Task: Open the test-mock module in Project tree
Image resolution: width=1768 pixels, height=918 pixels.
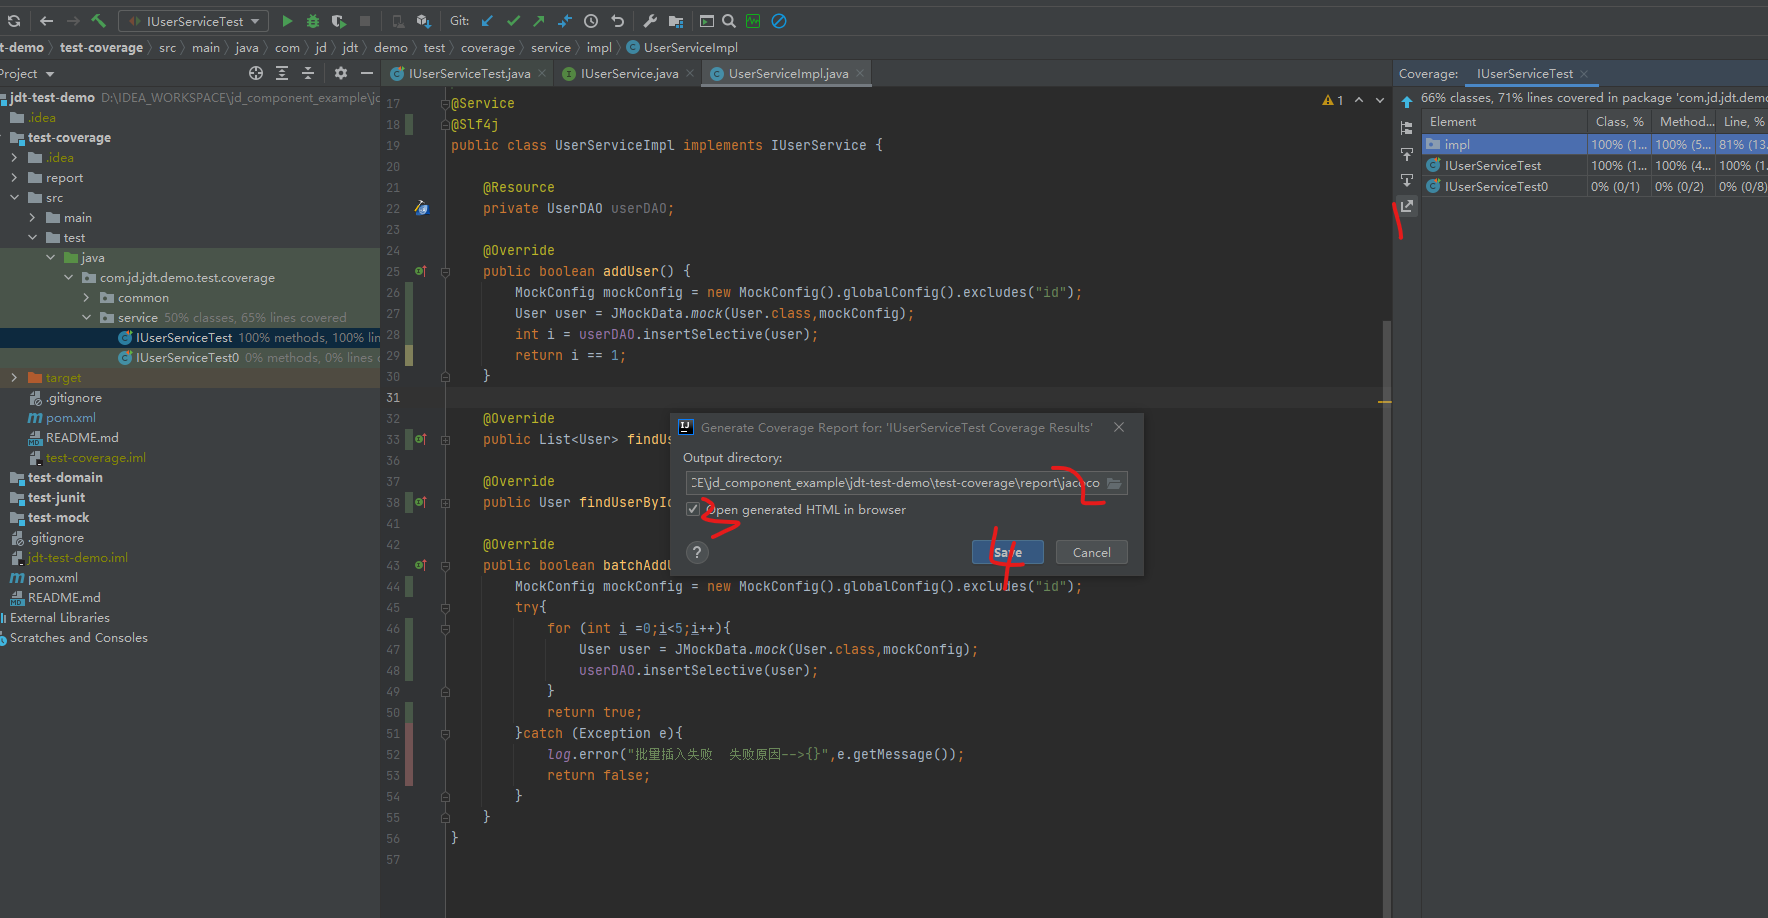Action: 58,518
